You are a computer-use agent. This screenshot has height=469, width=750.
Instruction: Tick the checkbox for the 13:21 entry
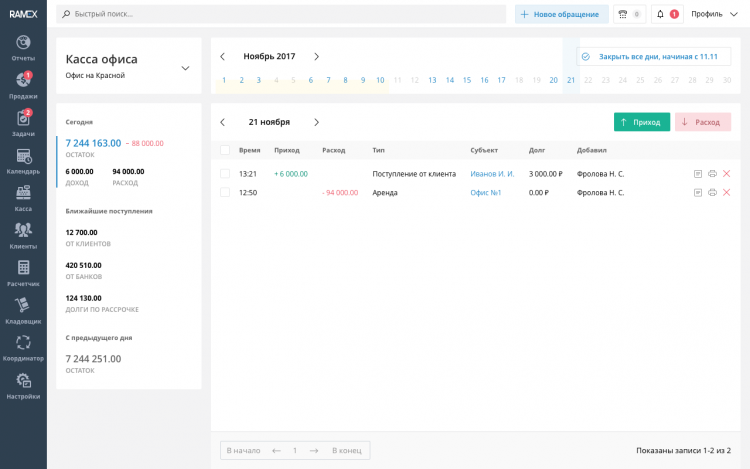(x=225, y=174)
